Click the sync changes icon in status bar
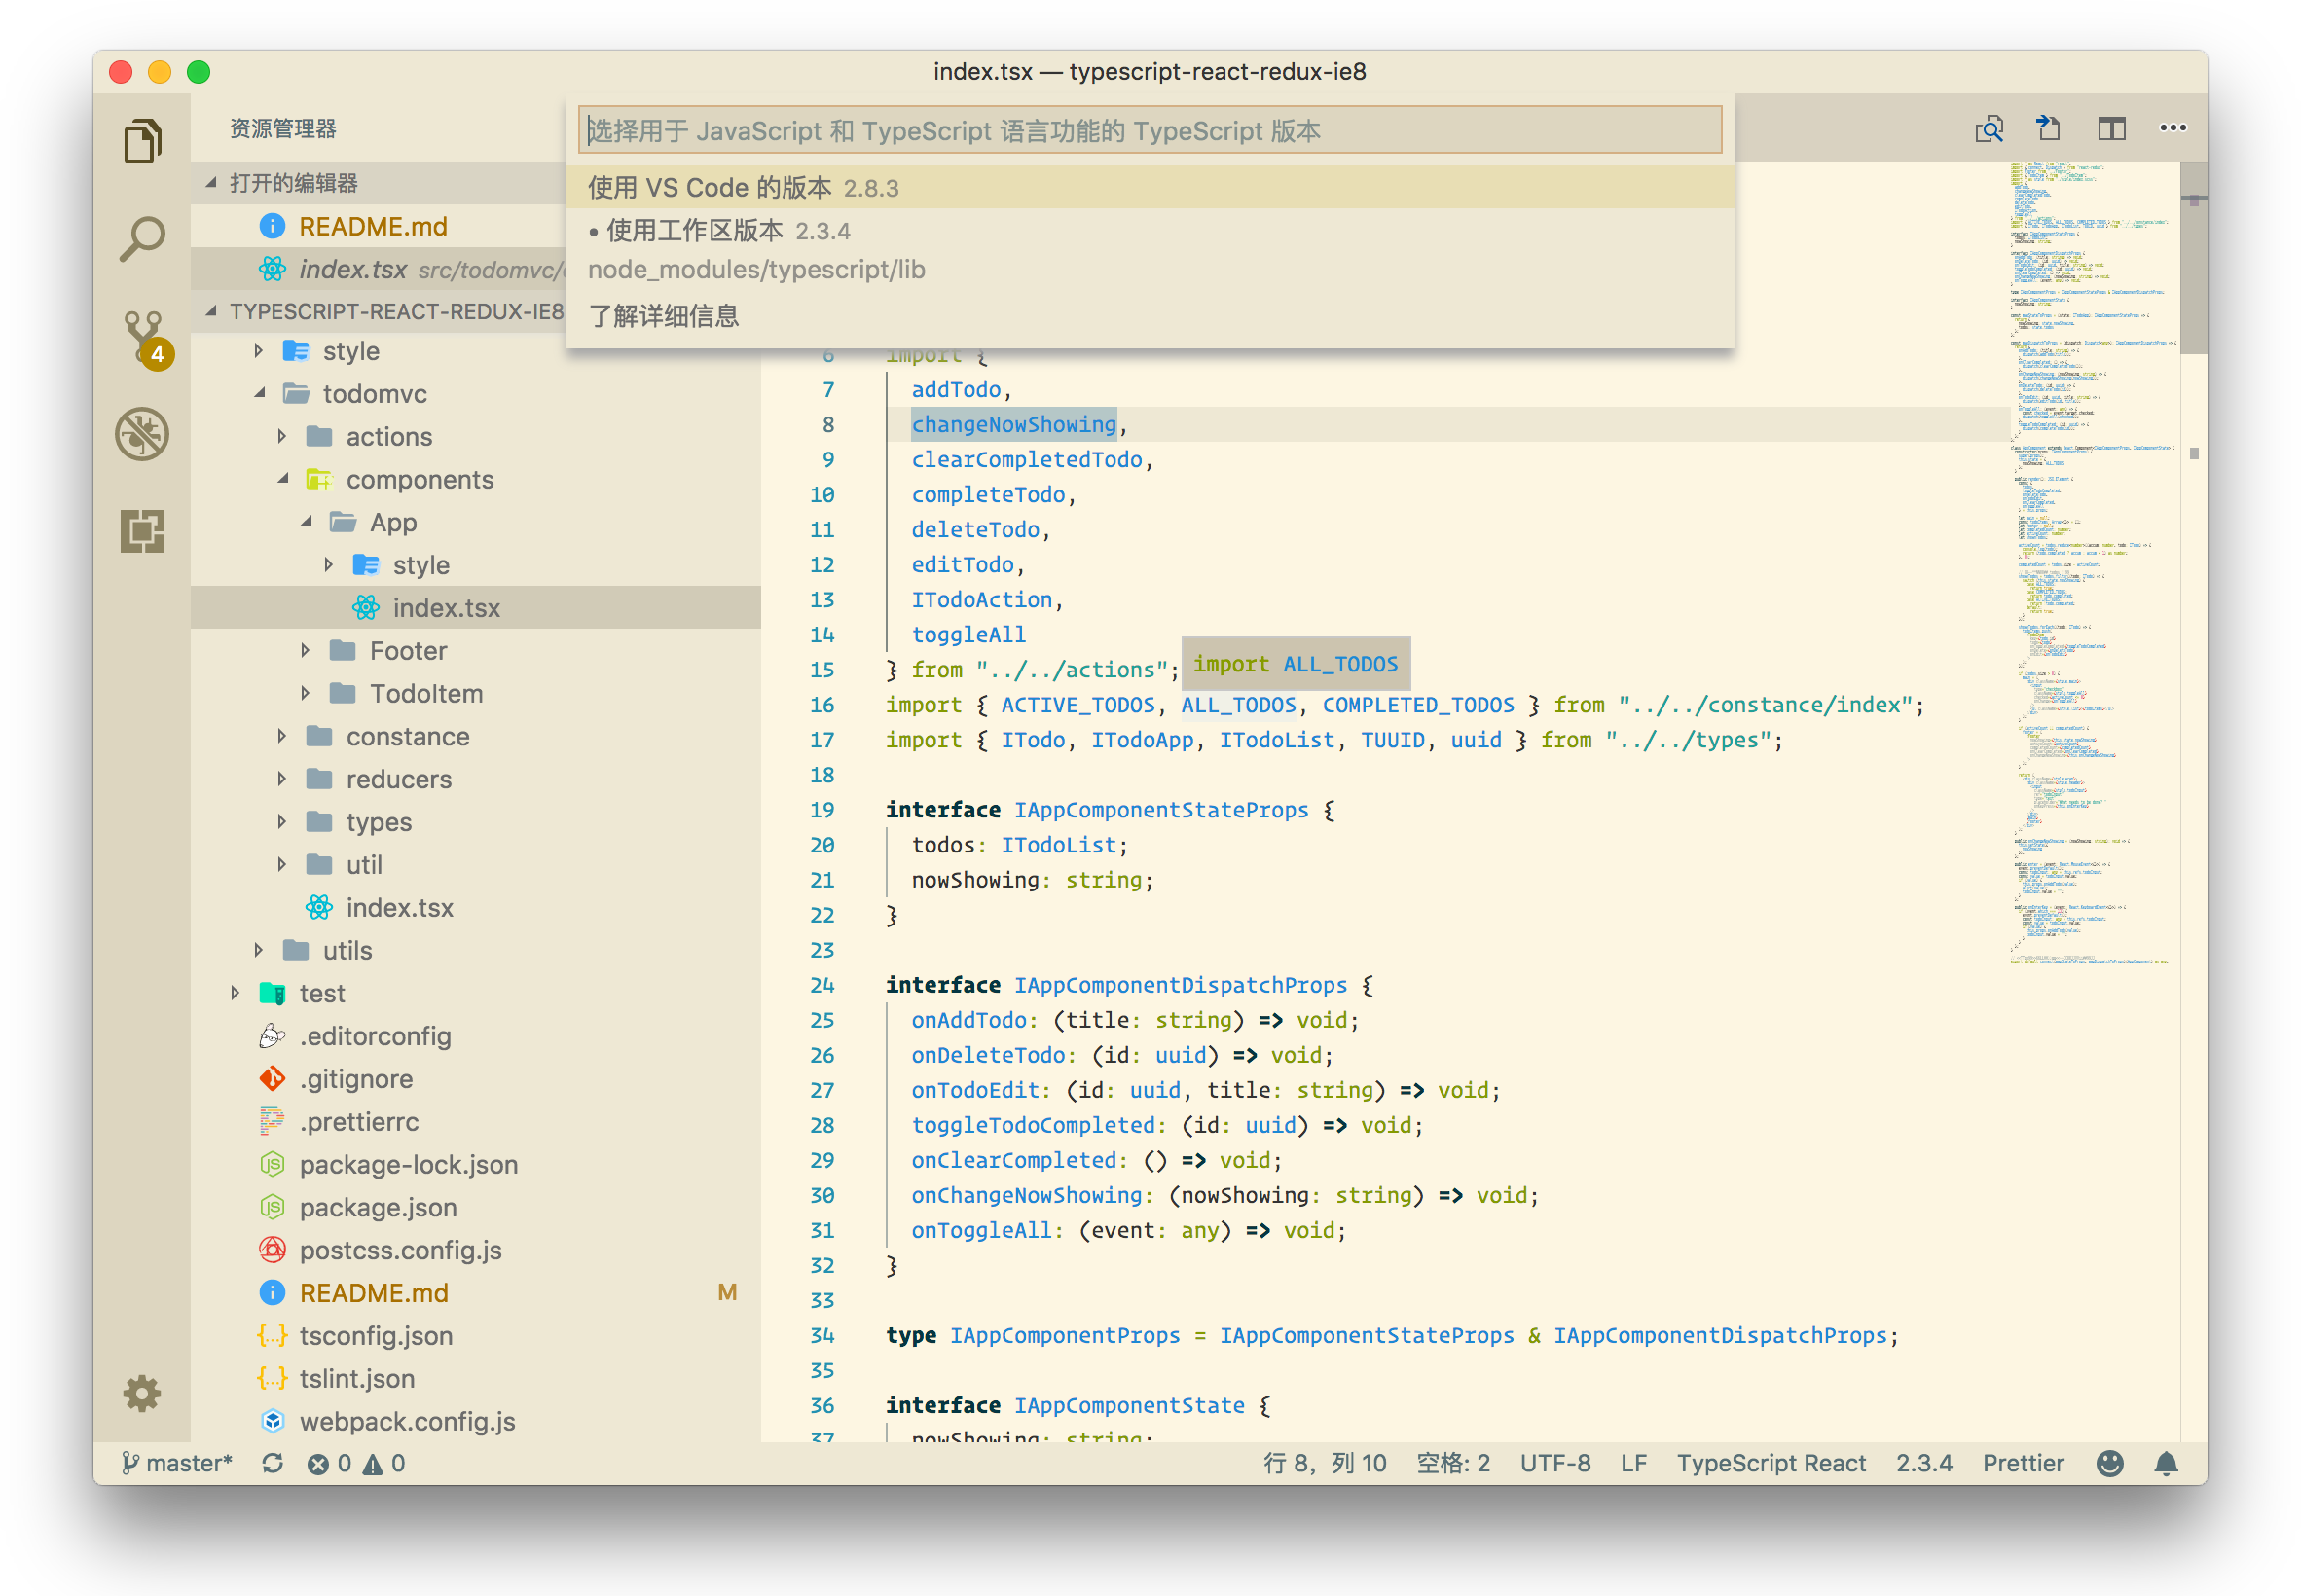2301x1596 pixels. point(272,1463)
